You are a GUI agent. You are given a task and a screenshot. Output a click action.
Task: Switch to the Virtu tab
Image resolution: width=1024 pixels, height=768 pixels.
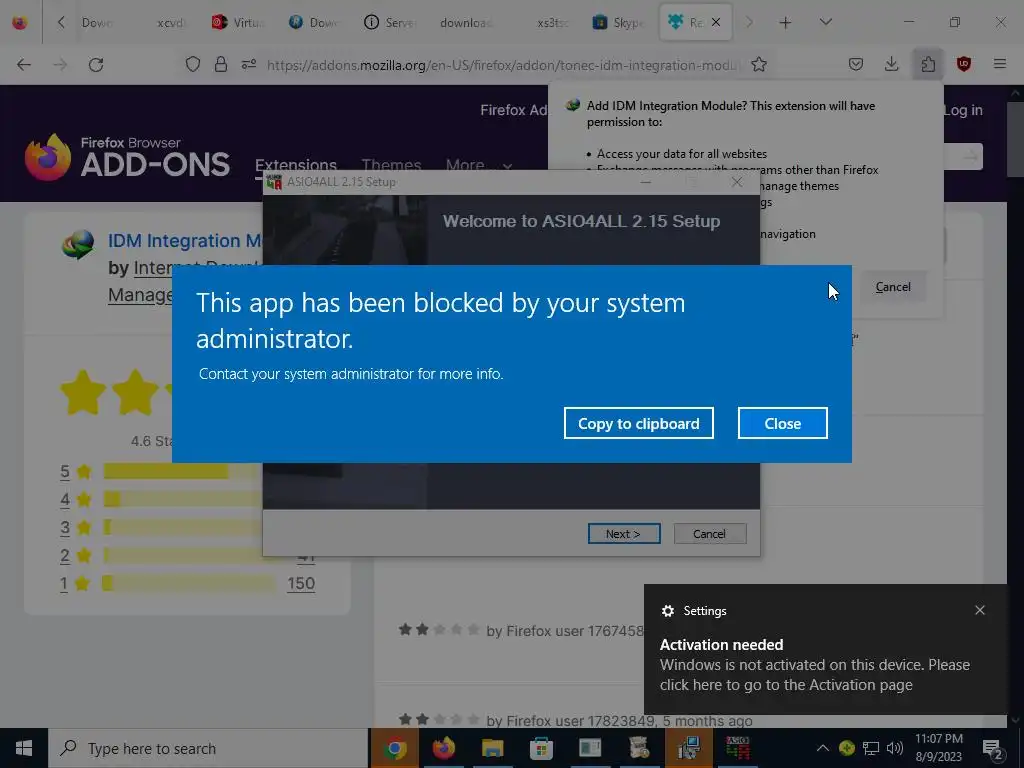click(239, 22)
